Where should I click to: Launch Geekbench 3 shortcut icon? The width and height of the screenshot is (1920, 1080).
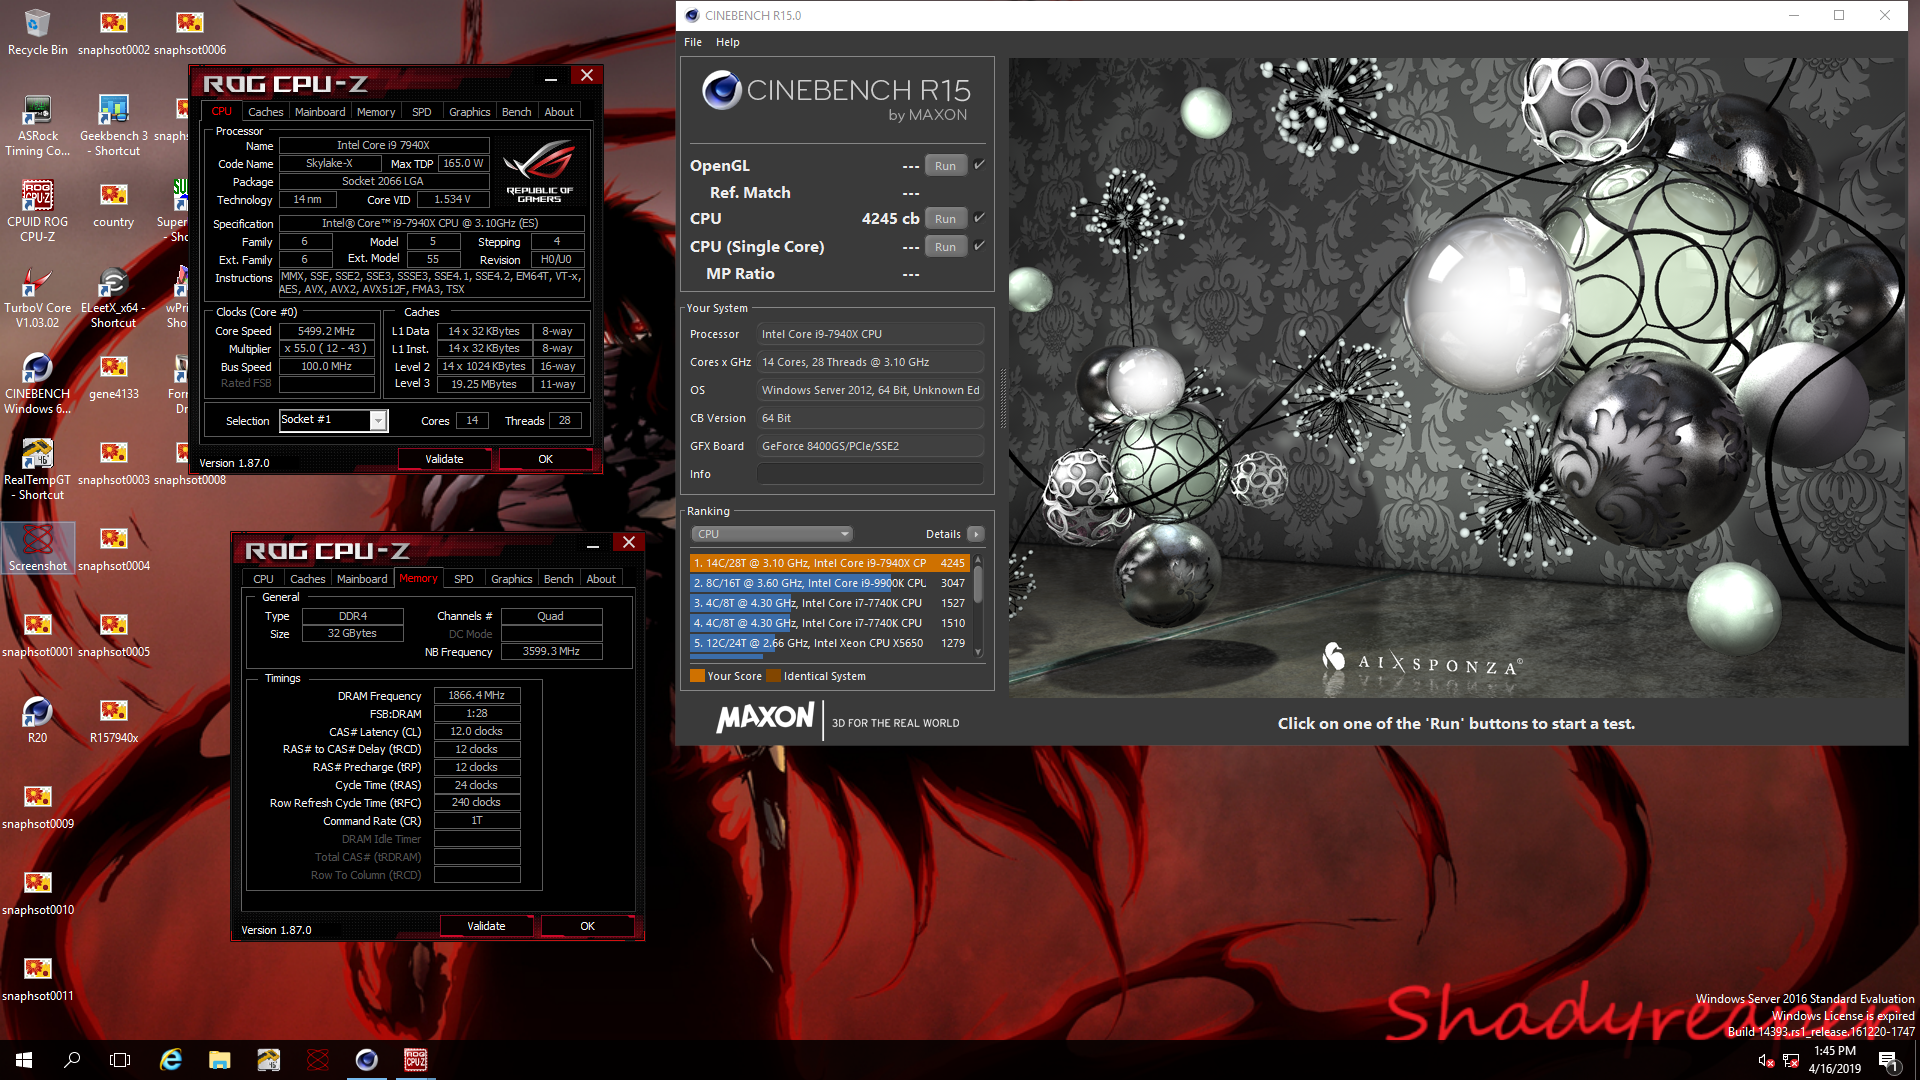point(114,126)
